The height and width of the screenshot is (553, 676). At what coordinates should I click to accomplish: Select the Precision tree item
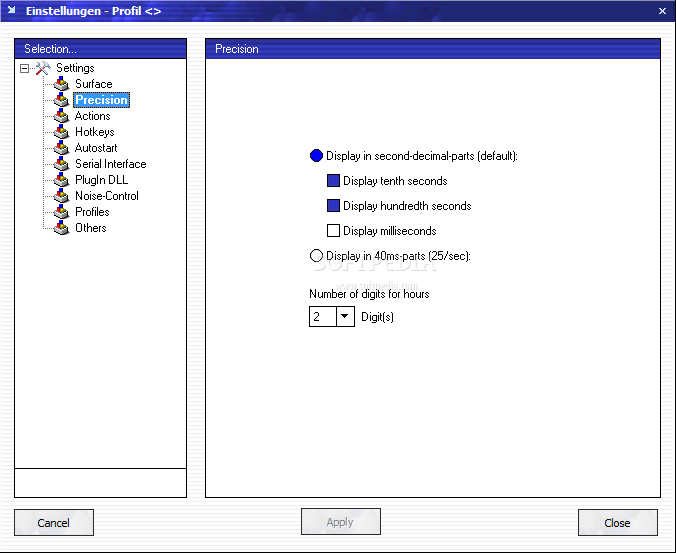[x=102, y=100]
